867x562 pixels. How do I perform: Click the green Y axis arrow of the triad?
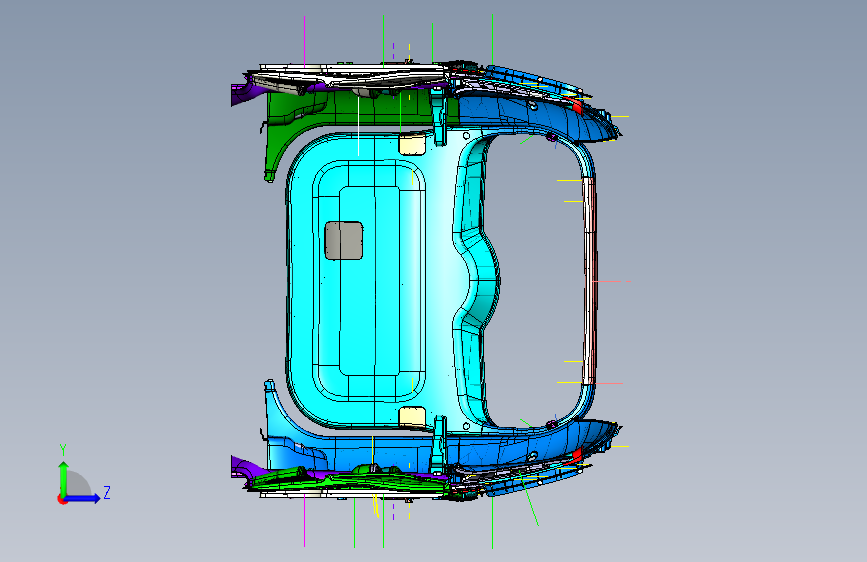click(63, 480)
